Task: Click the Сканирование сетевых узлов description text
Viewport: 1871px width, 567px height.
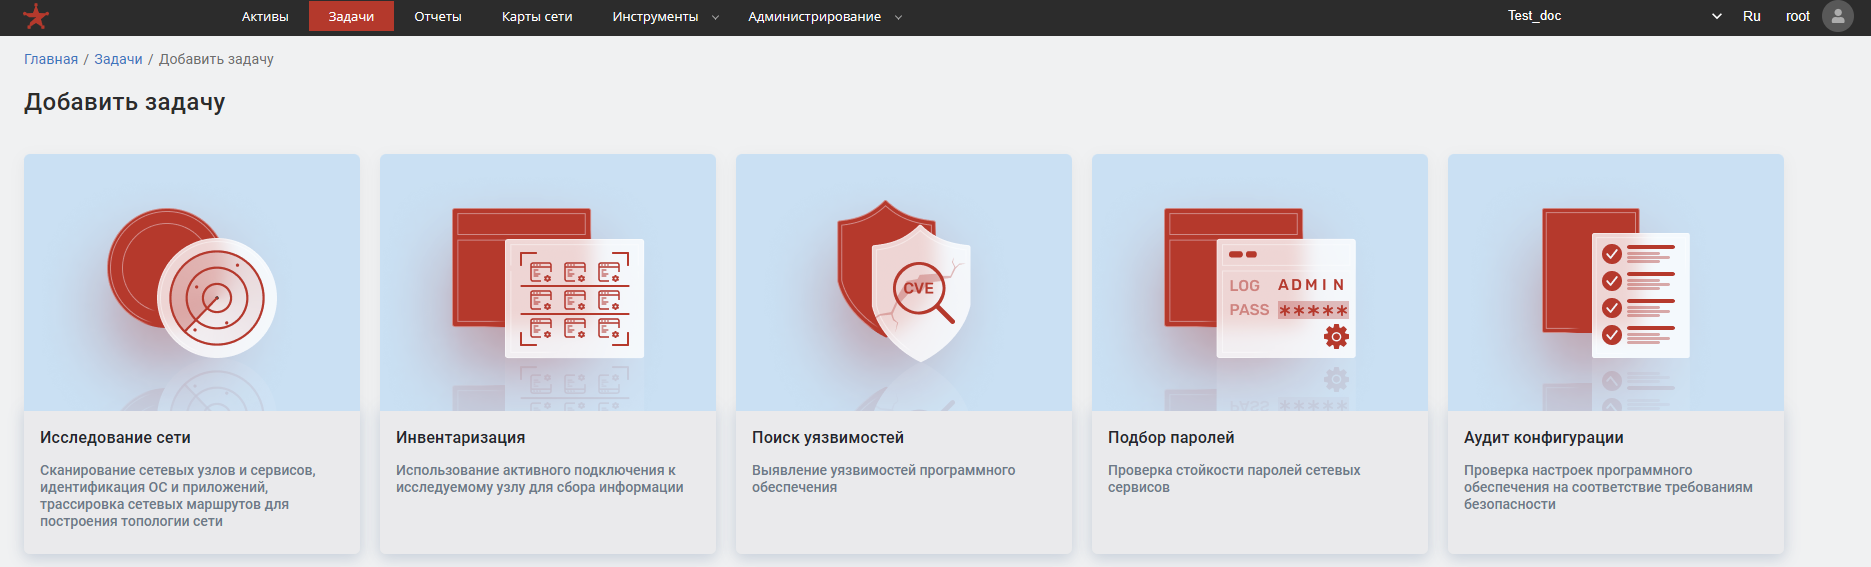Action: tap(178, 495)
